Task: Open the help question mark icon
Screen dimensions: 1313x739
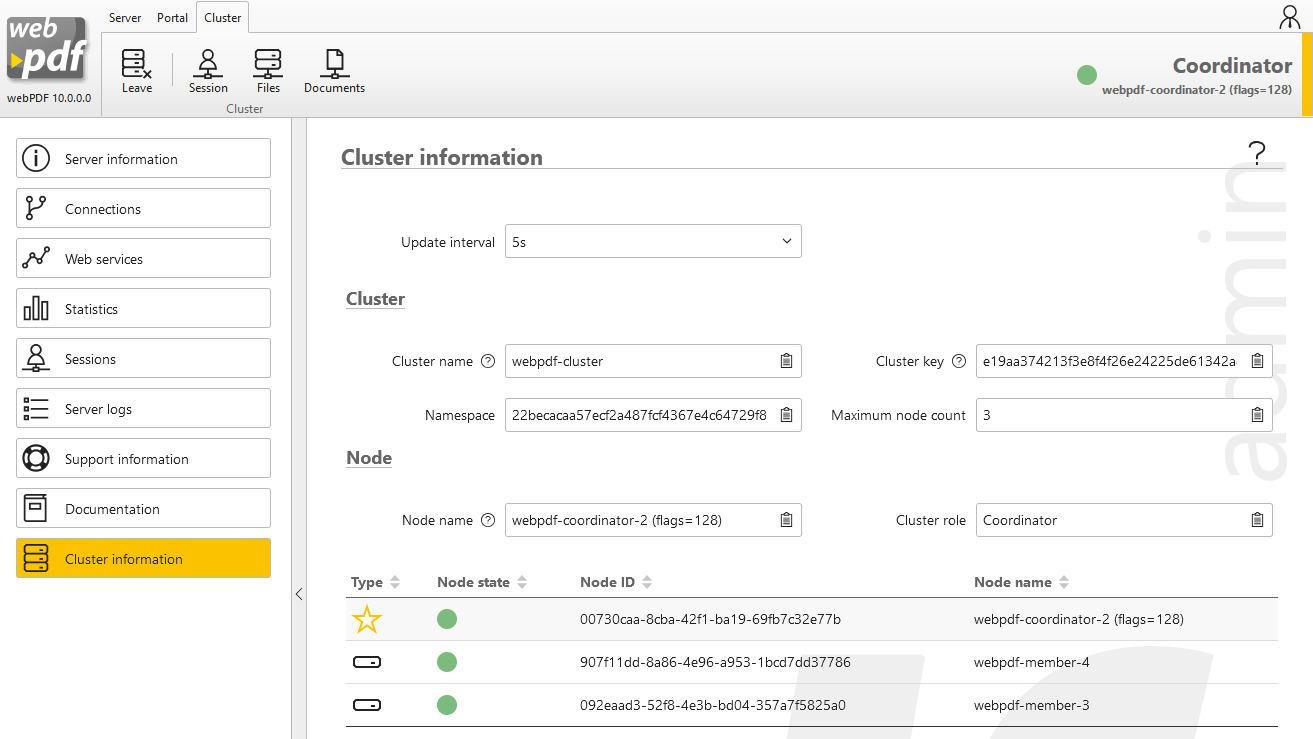Action: click(1257, 153)
